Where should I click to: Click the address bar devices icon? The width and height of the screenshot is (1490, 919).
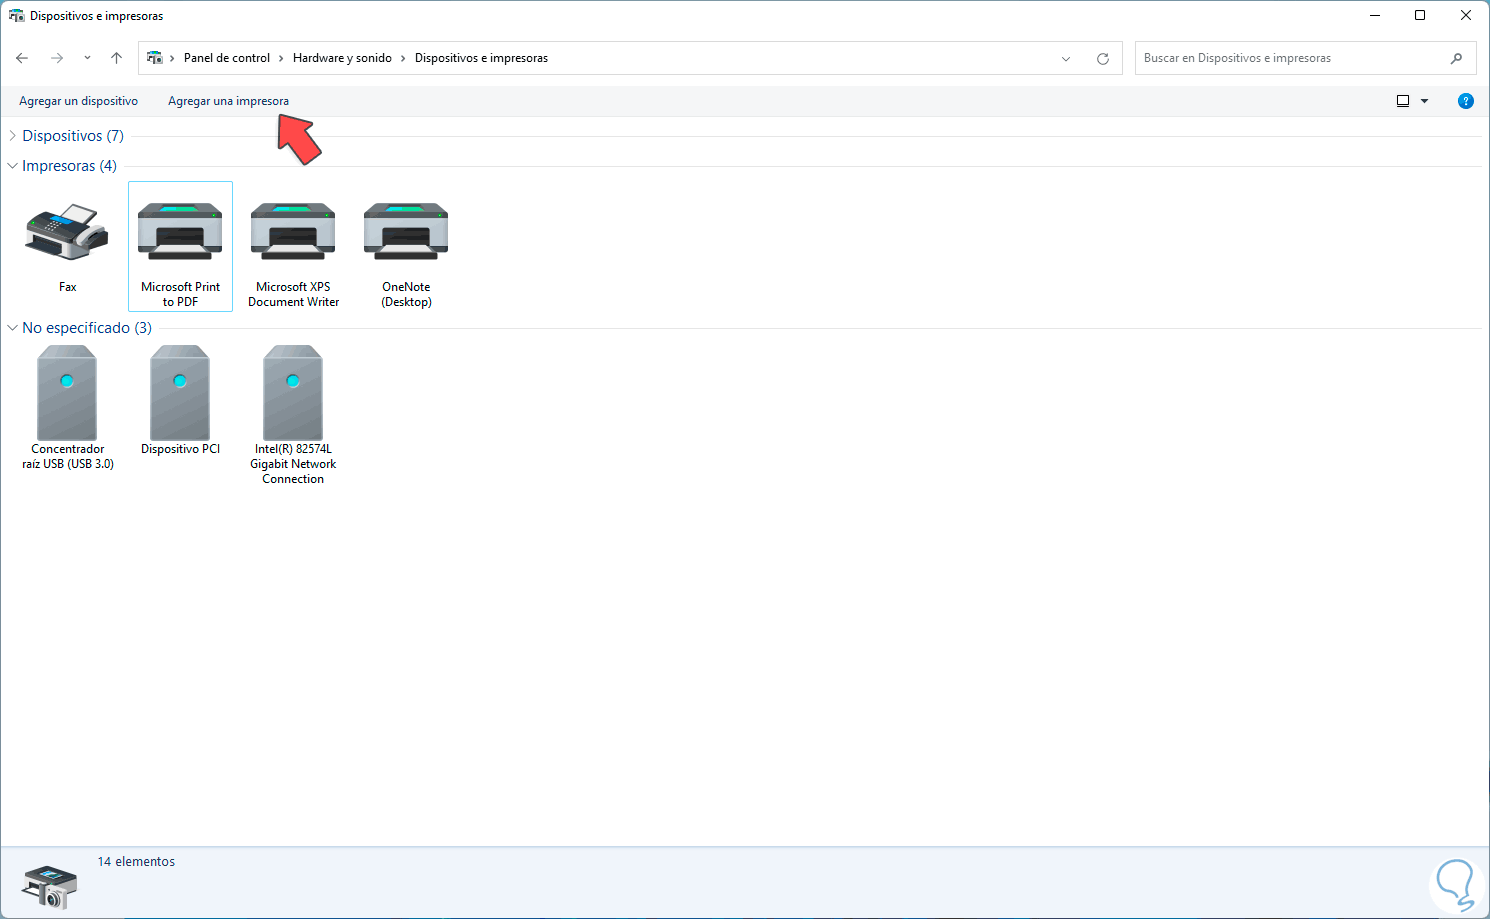155,58
